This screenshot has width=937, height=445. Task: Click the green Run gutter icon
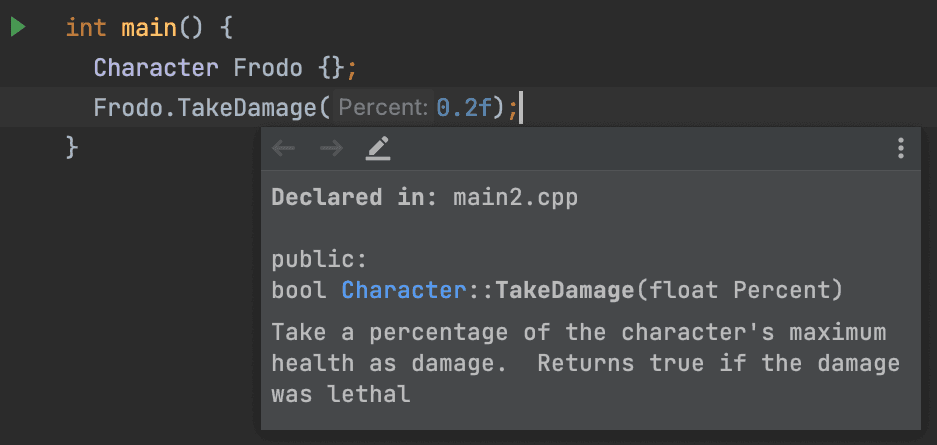click(18, 27)
